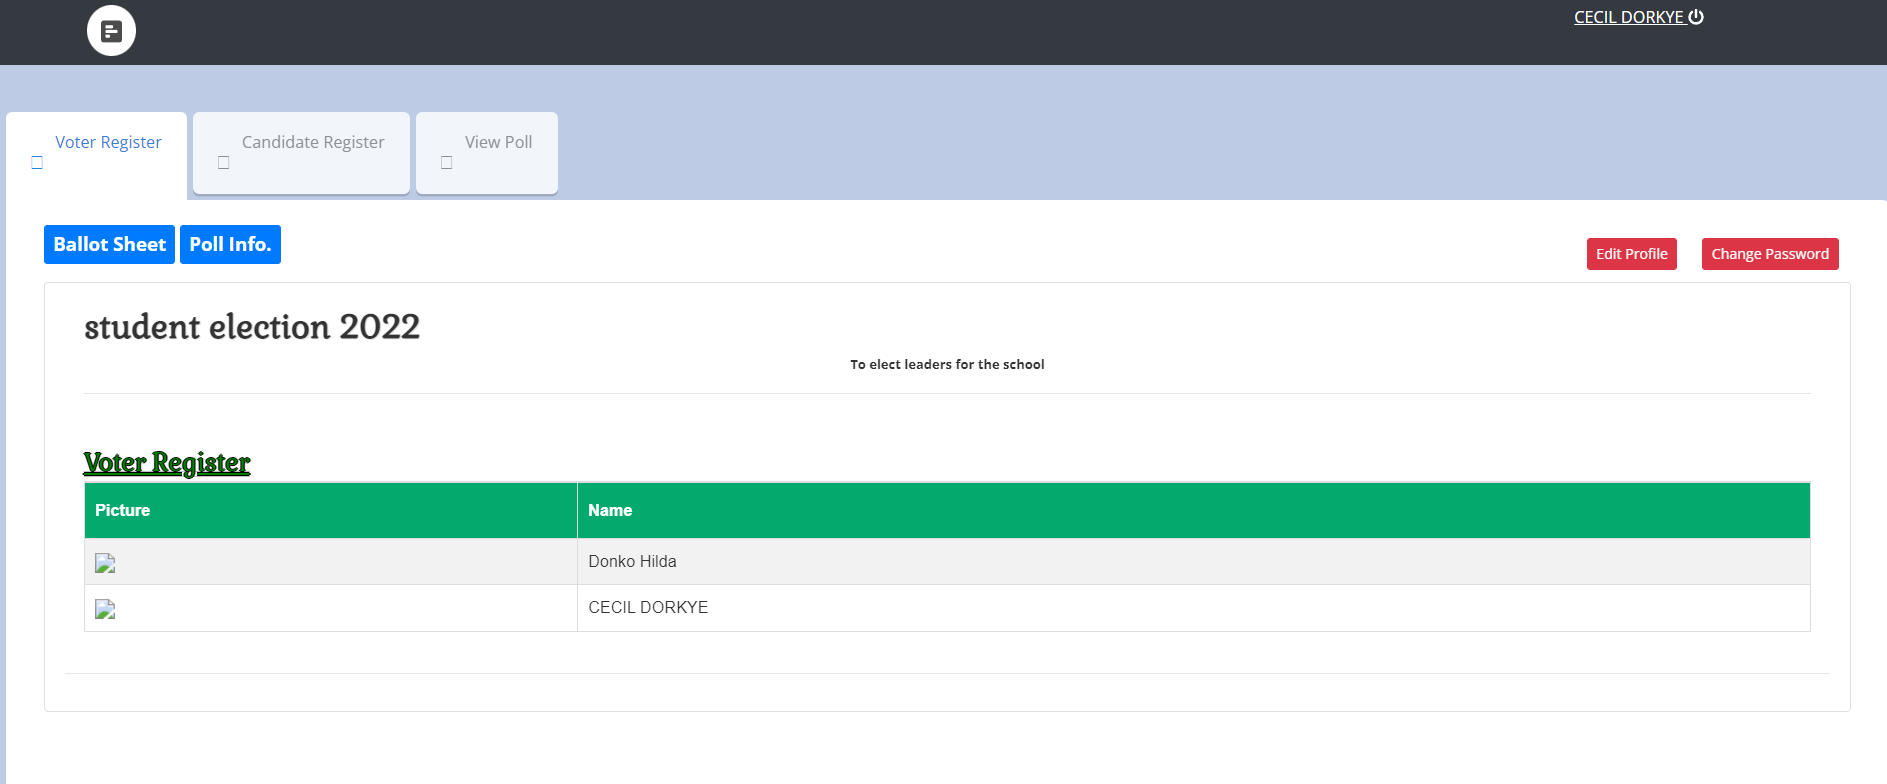
Task: Click Donko Hilda's broken picture icon
Action: click(x=105, y=563)
